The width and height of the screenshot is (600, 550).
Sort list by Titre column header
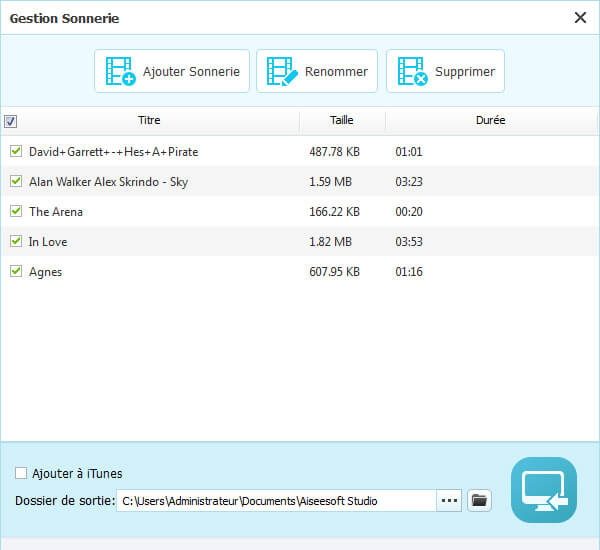pyautogui.click(x=149, y=121)
